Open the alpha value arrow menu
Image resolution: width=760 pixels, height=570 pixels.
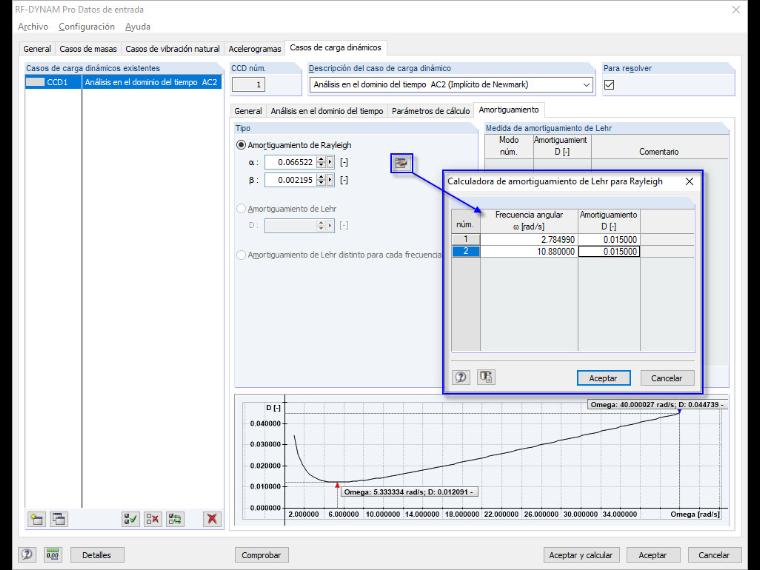331,162
